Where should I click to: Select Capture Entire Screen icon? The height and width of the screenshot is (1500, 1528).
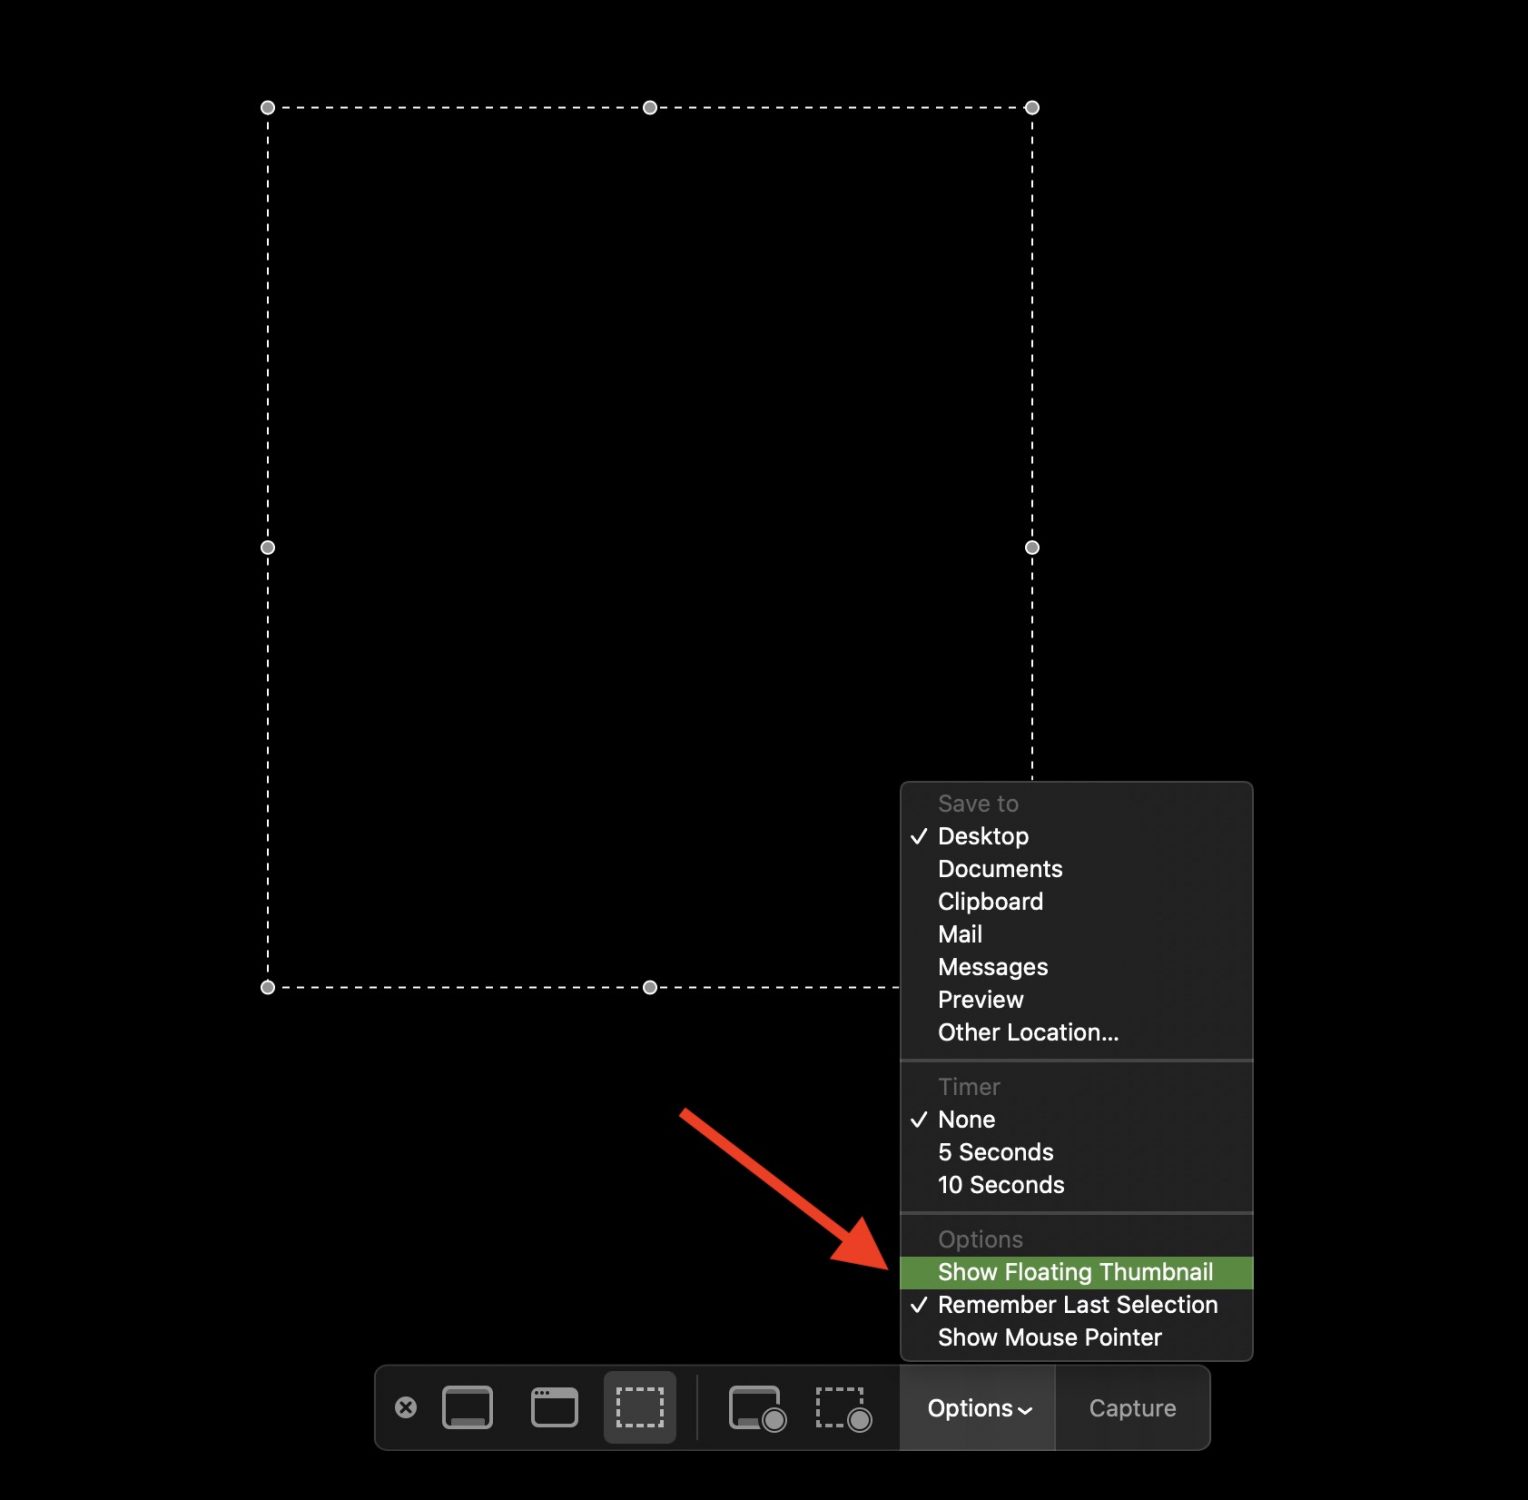[467, 1407]
